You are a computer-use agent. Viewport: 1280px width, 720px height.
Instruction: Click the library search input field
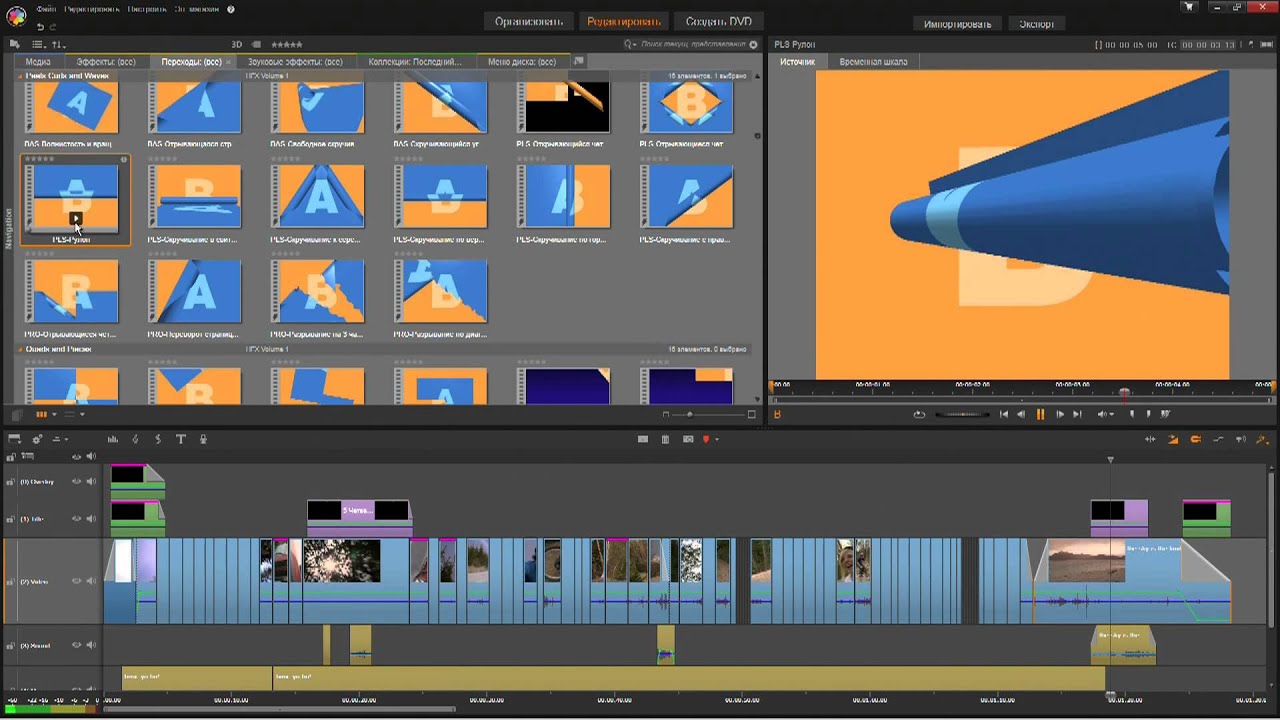(695, 44)
